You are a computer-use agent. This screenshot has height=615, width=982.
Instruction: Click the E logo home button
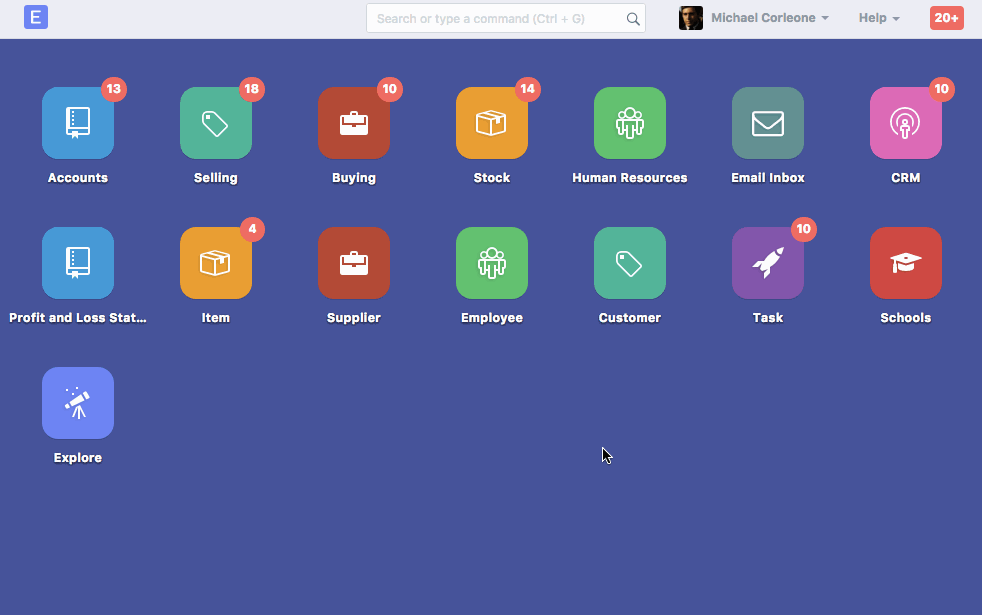(x=36, y=17)
